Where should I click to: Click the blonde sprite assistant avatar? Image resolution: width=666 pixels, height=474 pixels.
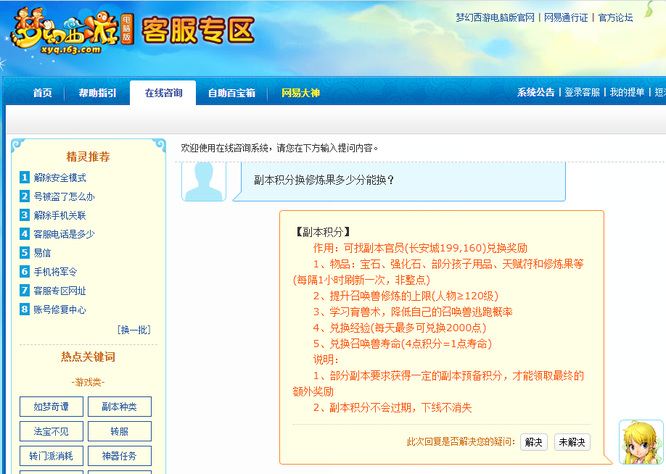[x=641, y=442]
